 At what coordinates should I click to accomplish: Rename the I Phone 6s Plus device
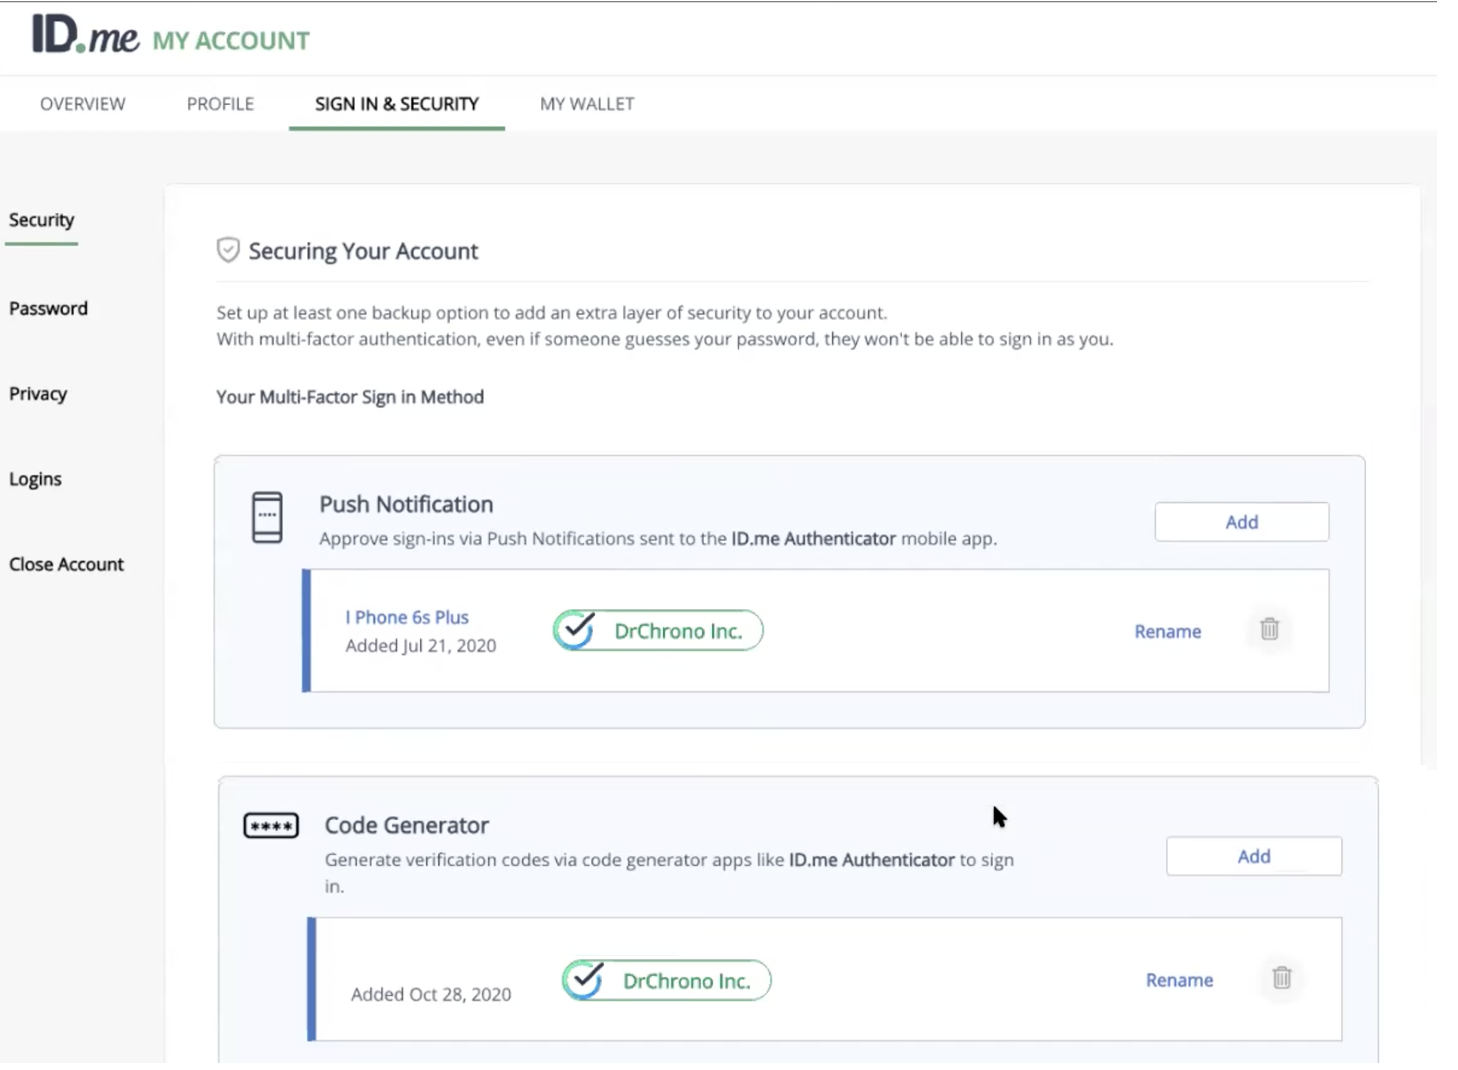[x=1168, y=632]
